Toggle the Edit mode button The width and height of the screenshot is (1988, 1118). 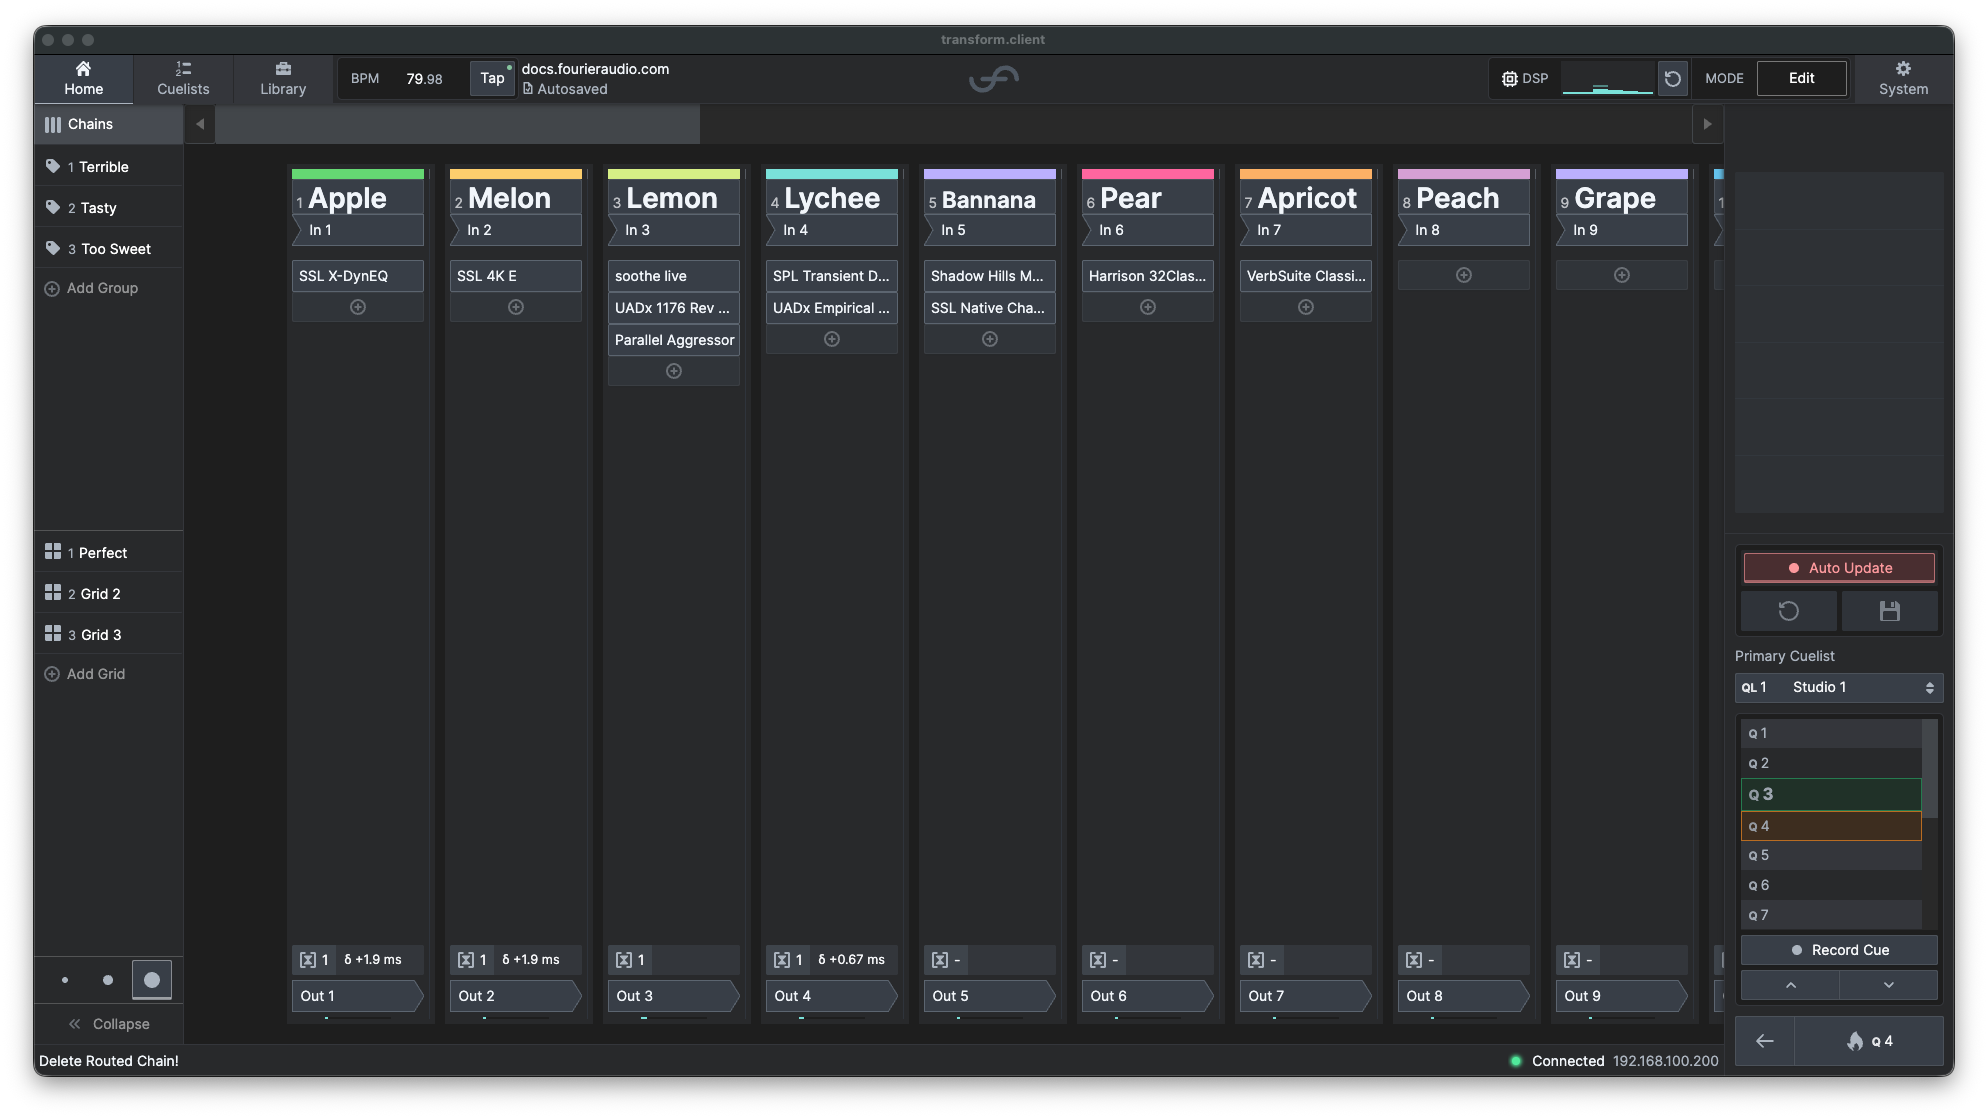[1801, 78]
